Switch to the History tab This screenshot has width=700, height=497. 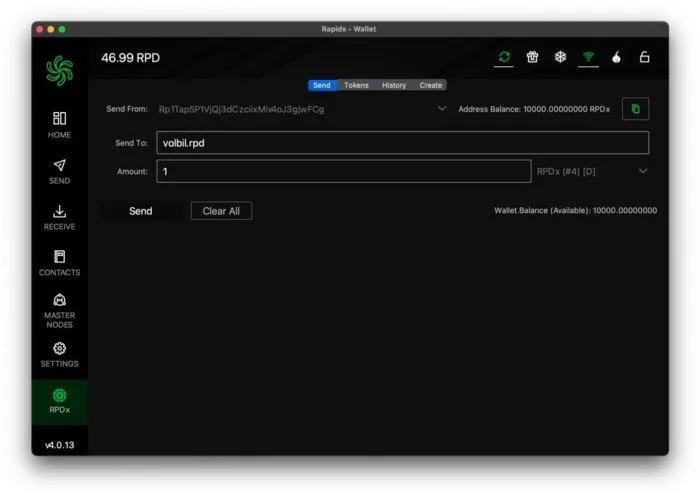[394, 85]
